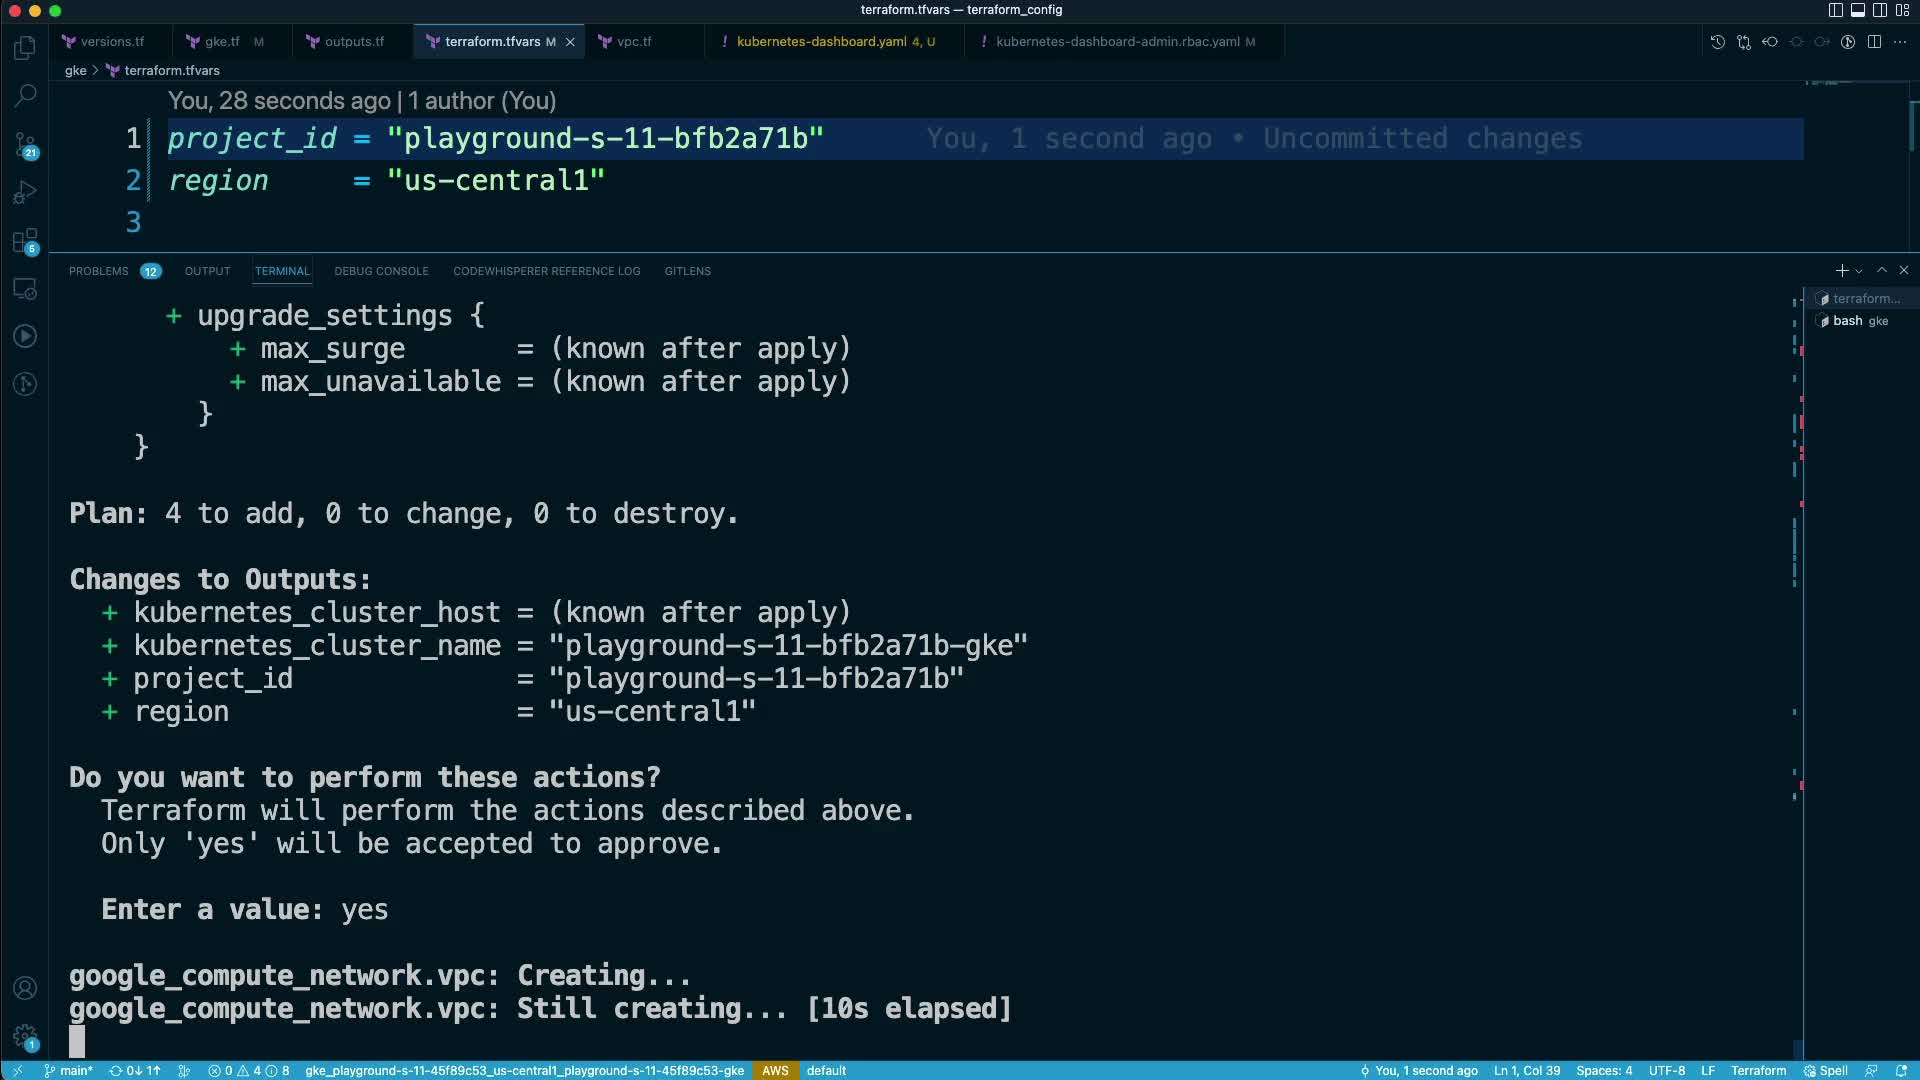1920x1080 pixels.
Task: Click the Terraform language mode in status bar
Action: coord(1757,1071)
